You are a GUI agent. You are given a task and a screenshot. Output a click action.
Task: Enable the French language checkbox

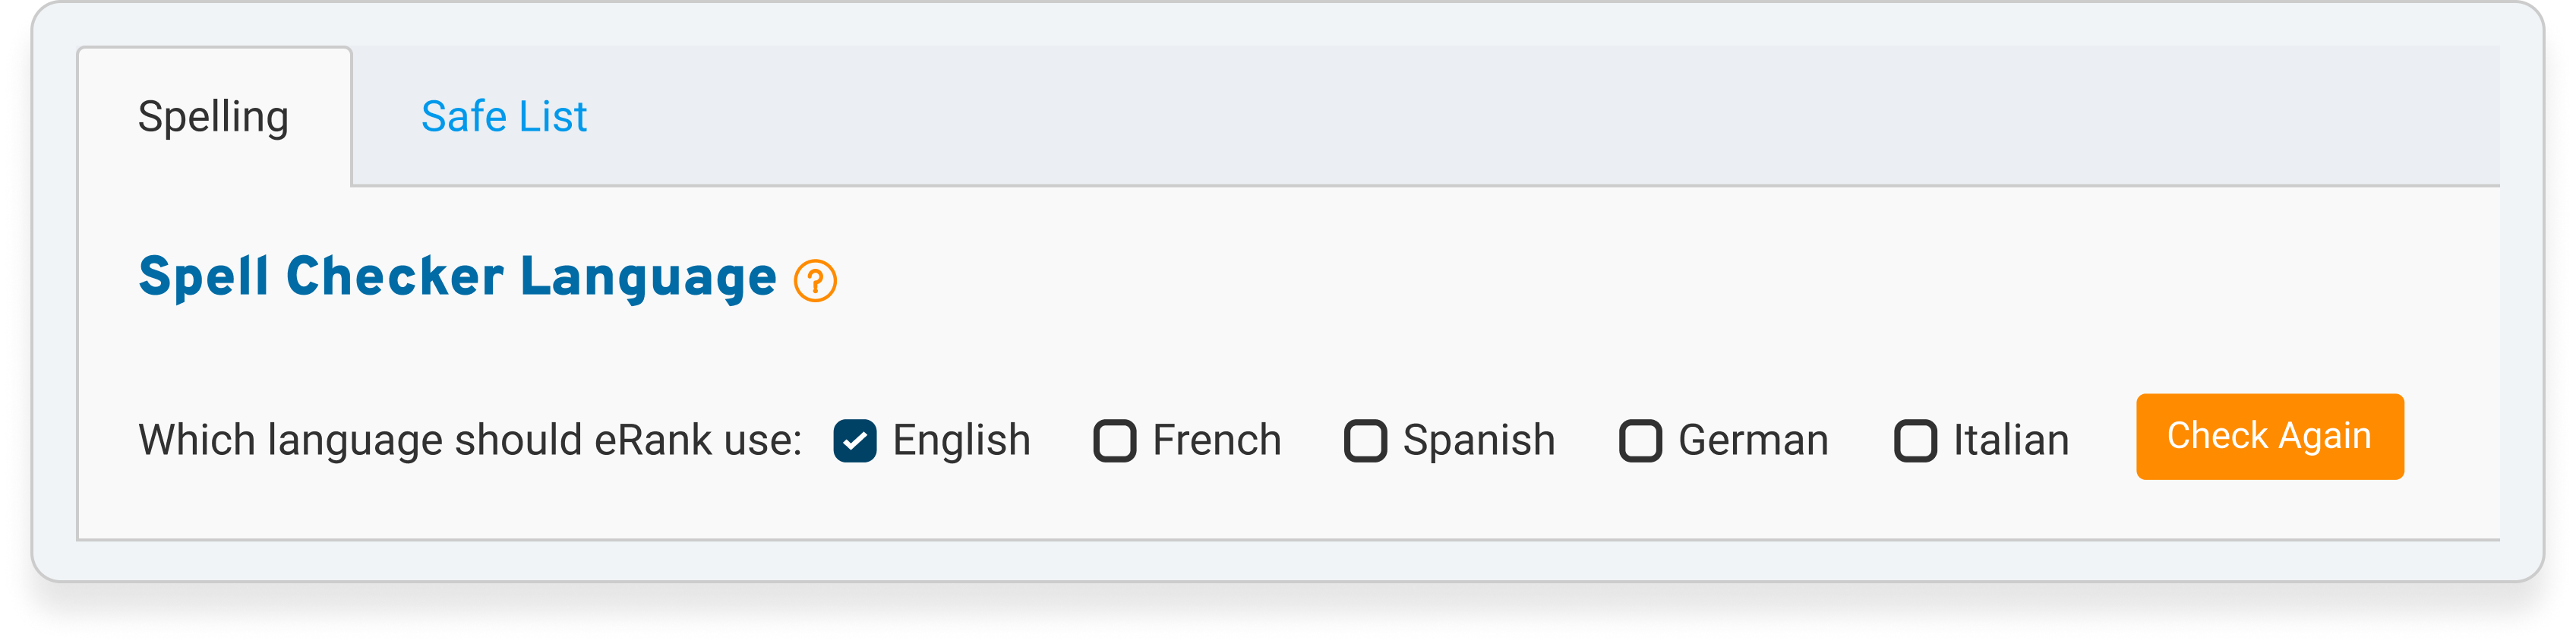tap(1115, 441)
